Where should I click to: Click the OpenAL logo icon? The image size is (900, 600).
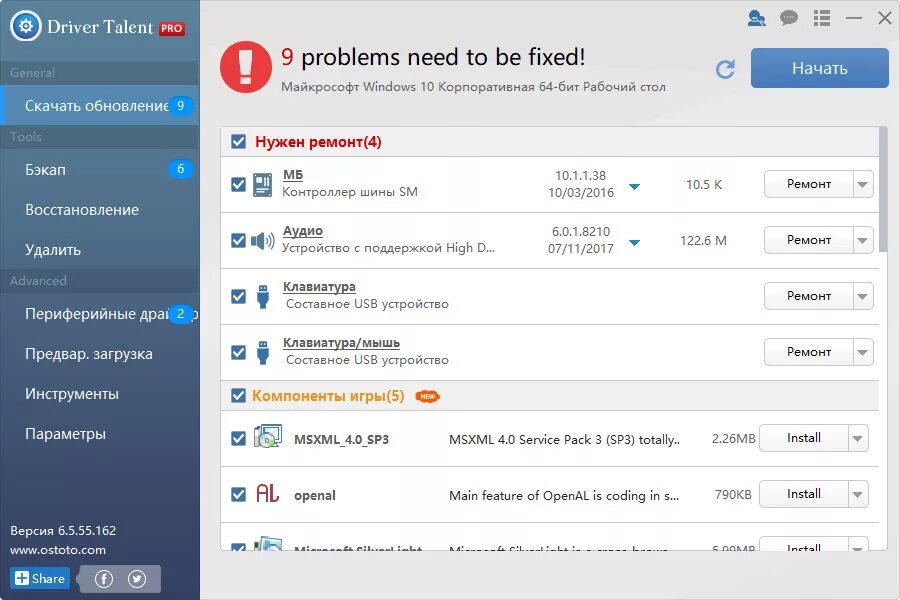point(267,493)
